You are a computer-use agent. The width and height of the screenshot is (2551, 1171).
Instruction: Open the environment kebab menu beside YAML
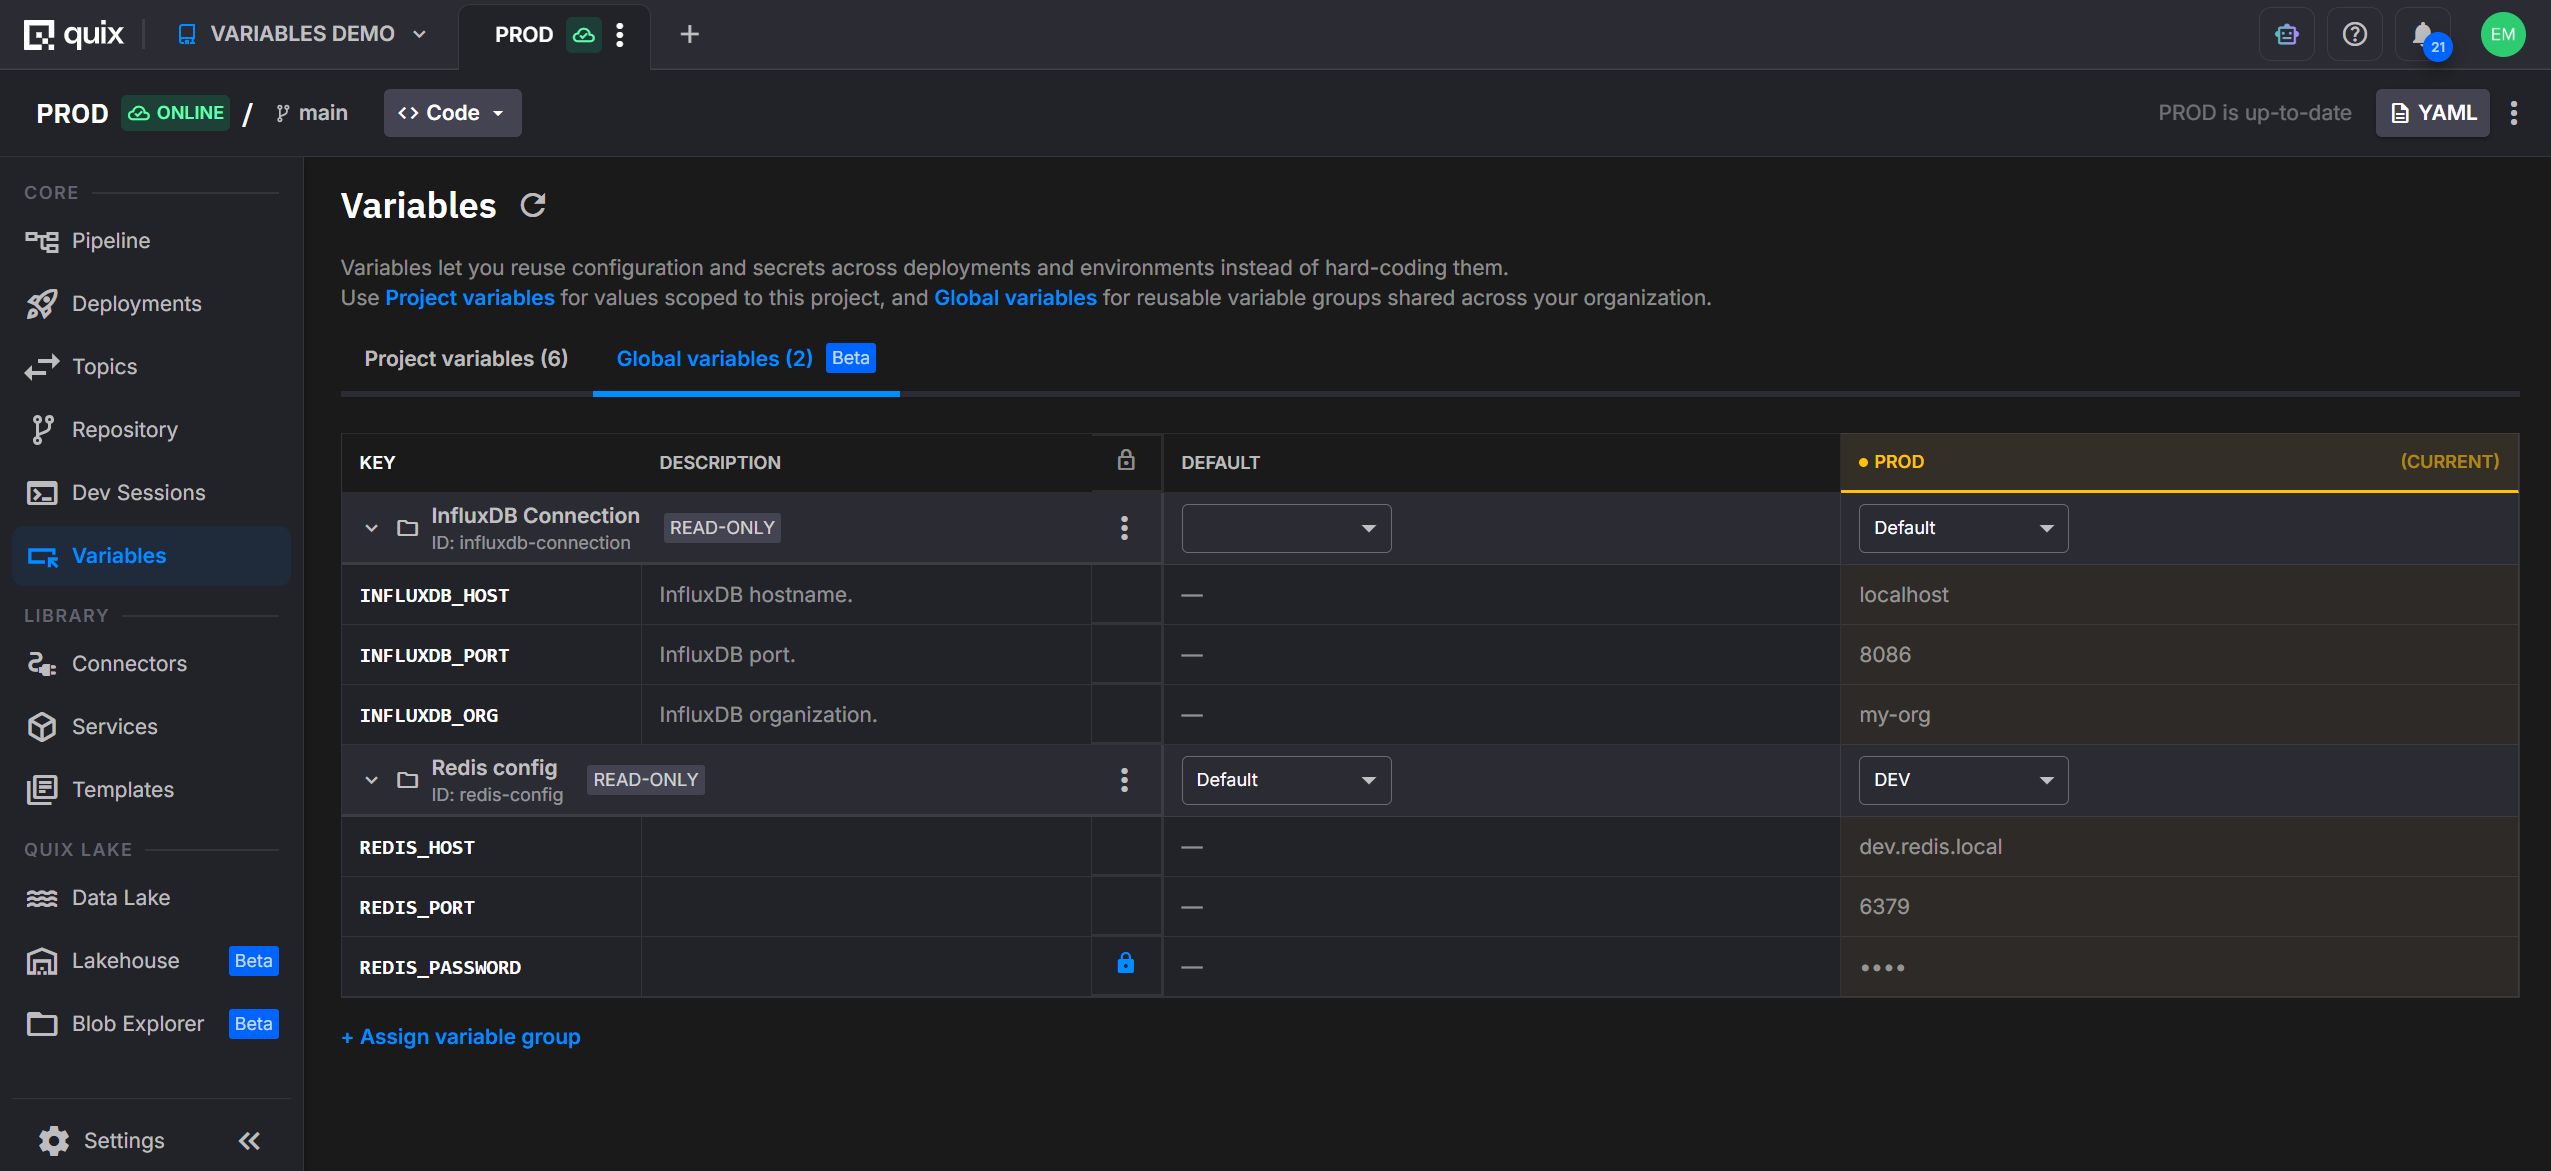[x=2513, y=113]
